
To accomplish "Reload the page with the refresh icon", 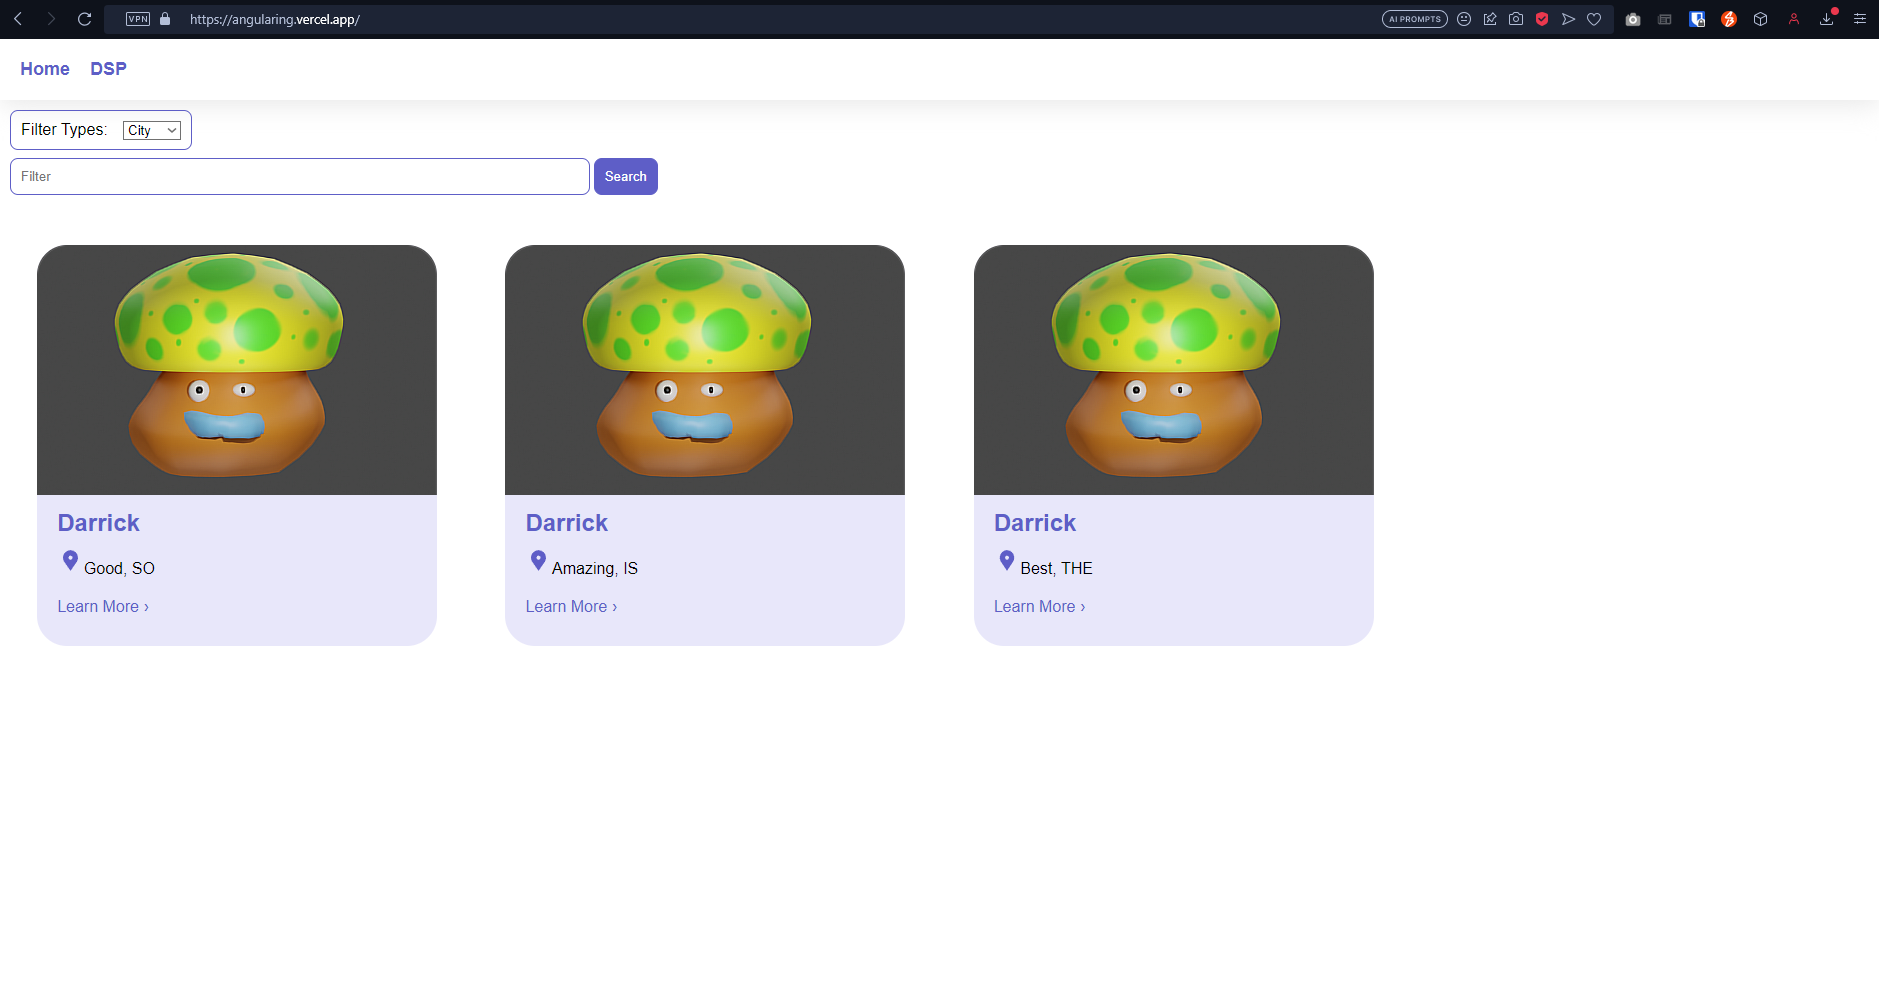I will click(x=84, y=19).
